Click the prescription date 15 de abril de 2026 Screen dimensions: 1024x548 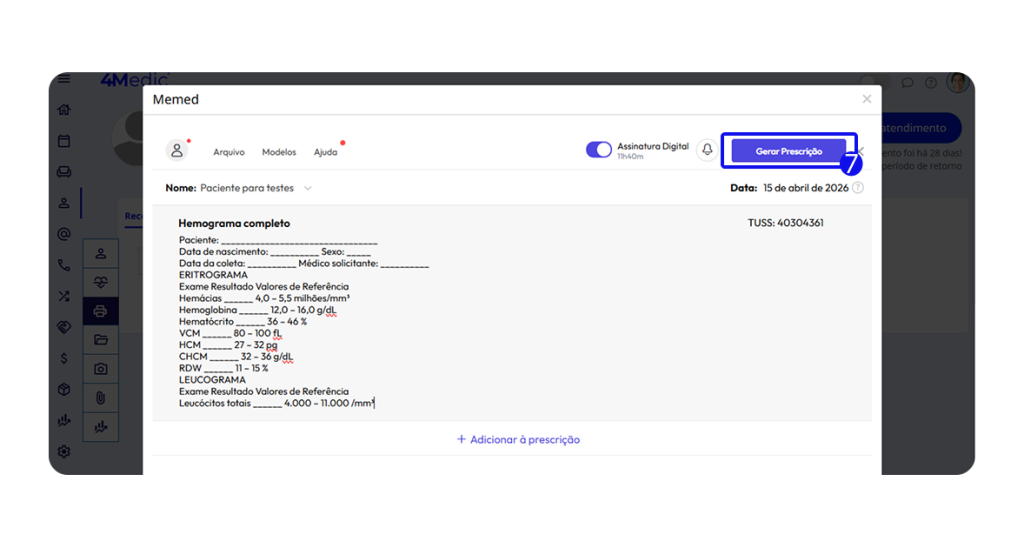click(805, 188)
